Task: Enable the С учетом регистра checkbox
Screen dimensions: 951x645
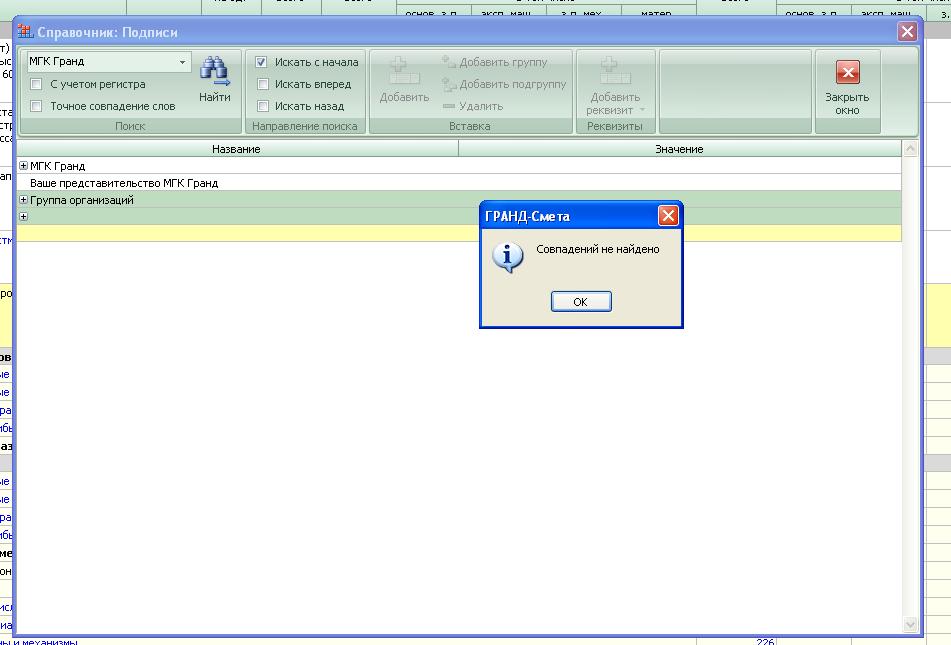Action: pyautogui.click(x=36, y=84)
